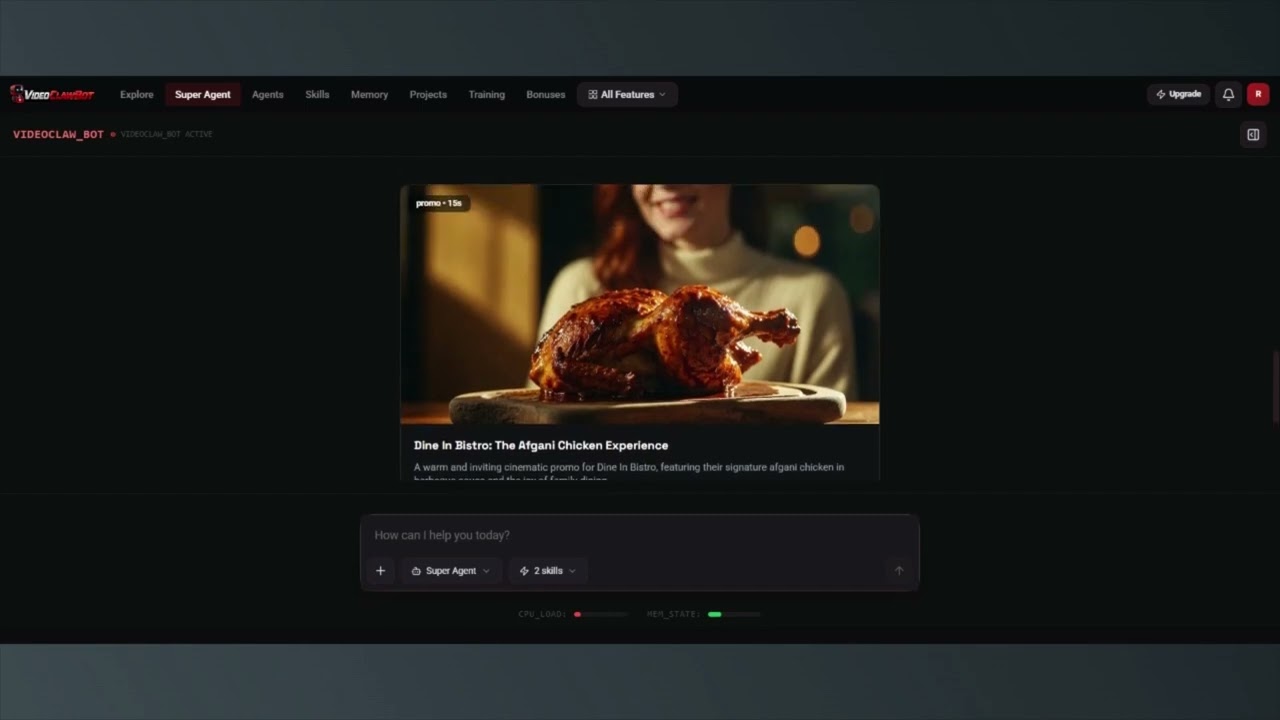Viewport: 1280px width, 720px height.
Task: Click the VideoClawBot logo
Action: tap(52, 94)
